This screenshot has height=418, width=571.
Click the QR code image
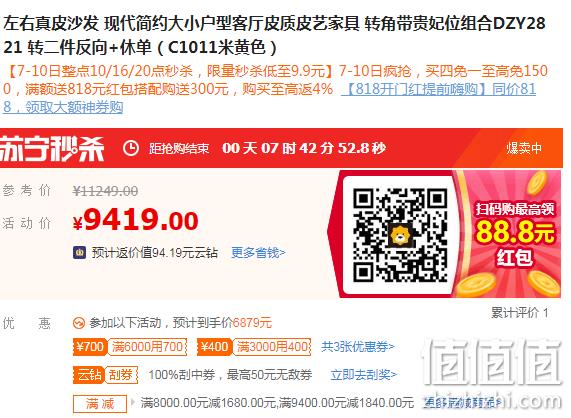point(400,235)
